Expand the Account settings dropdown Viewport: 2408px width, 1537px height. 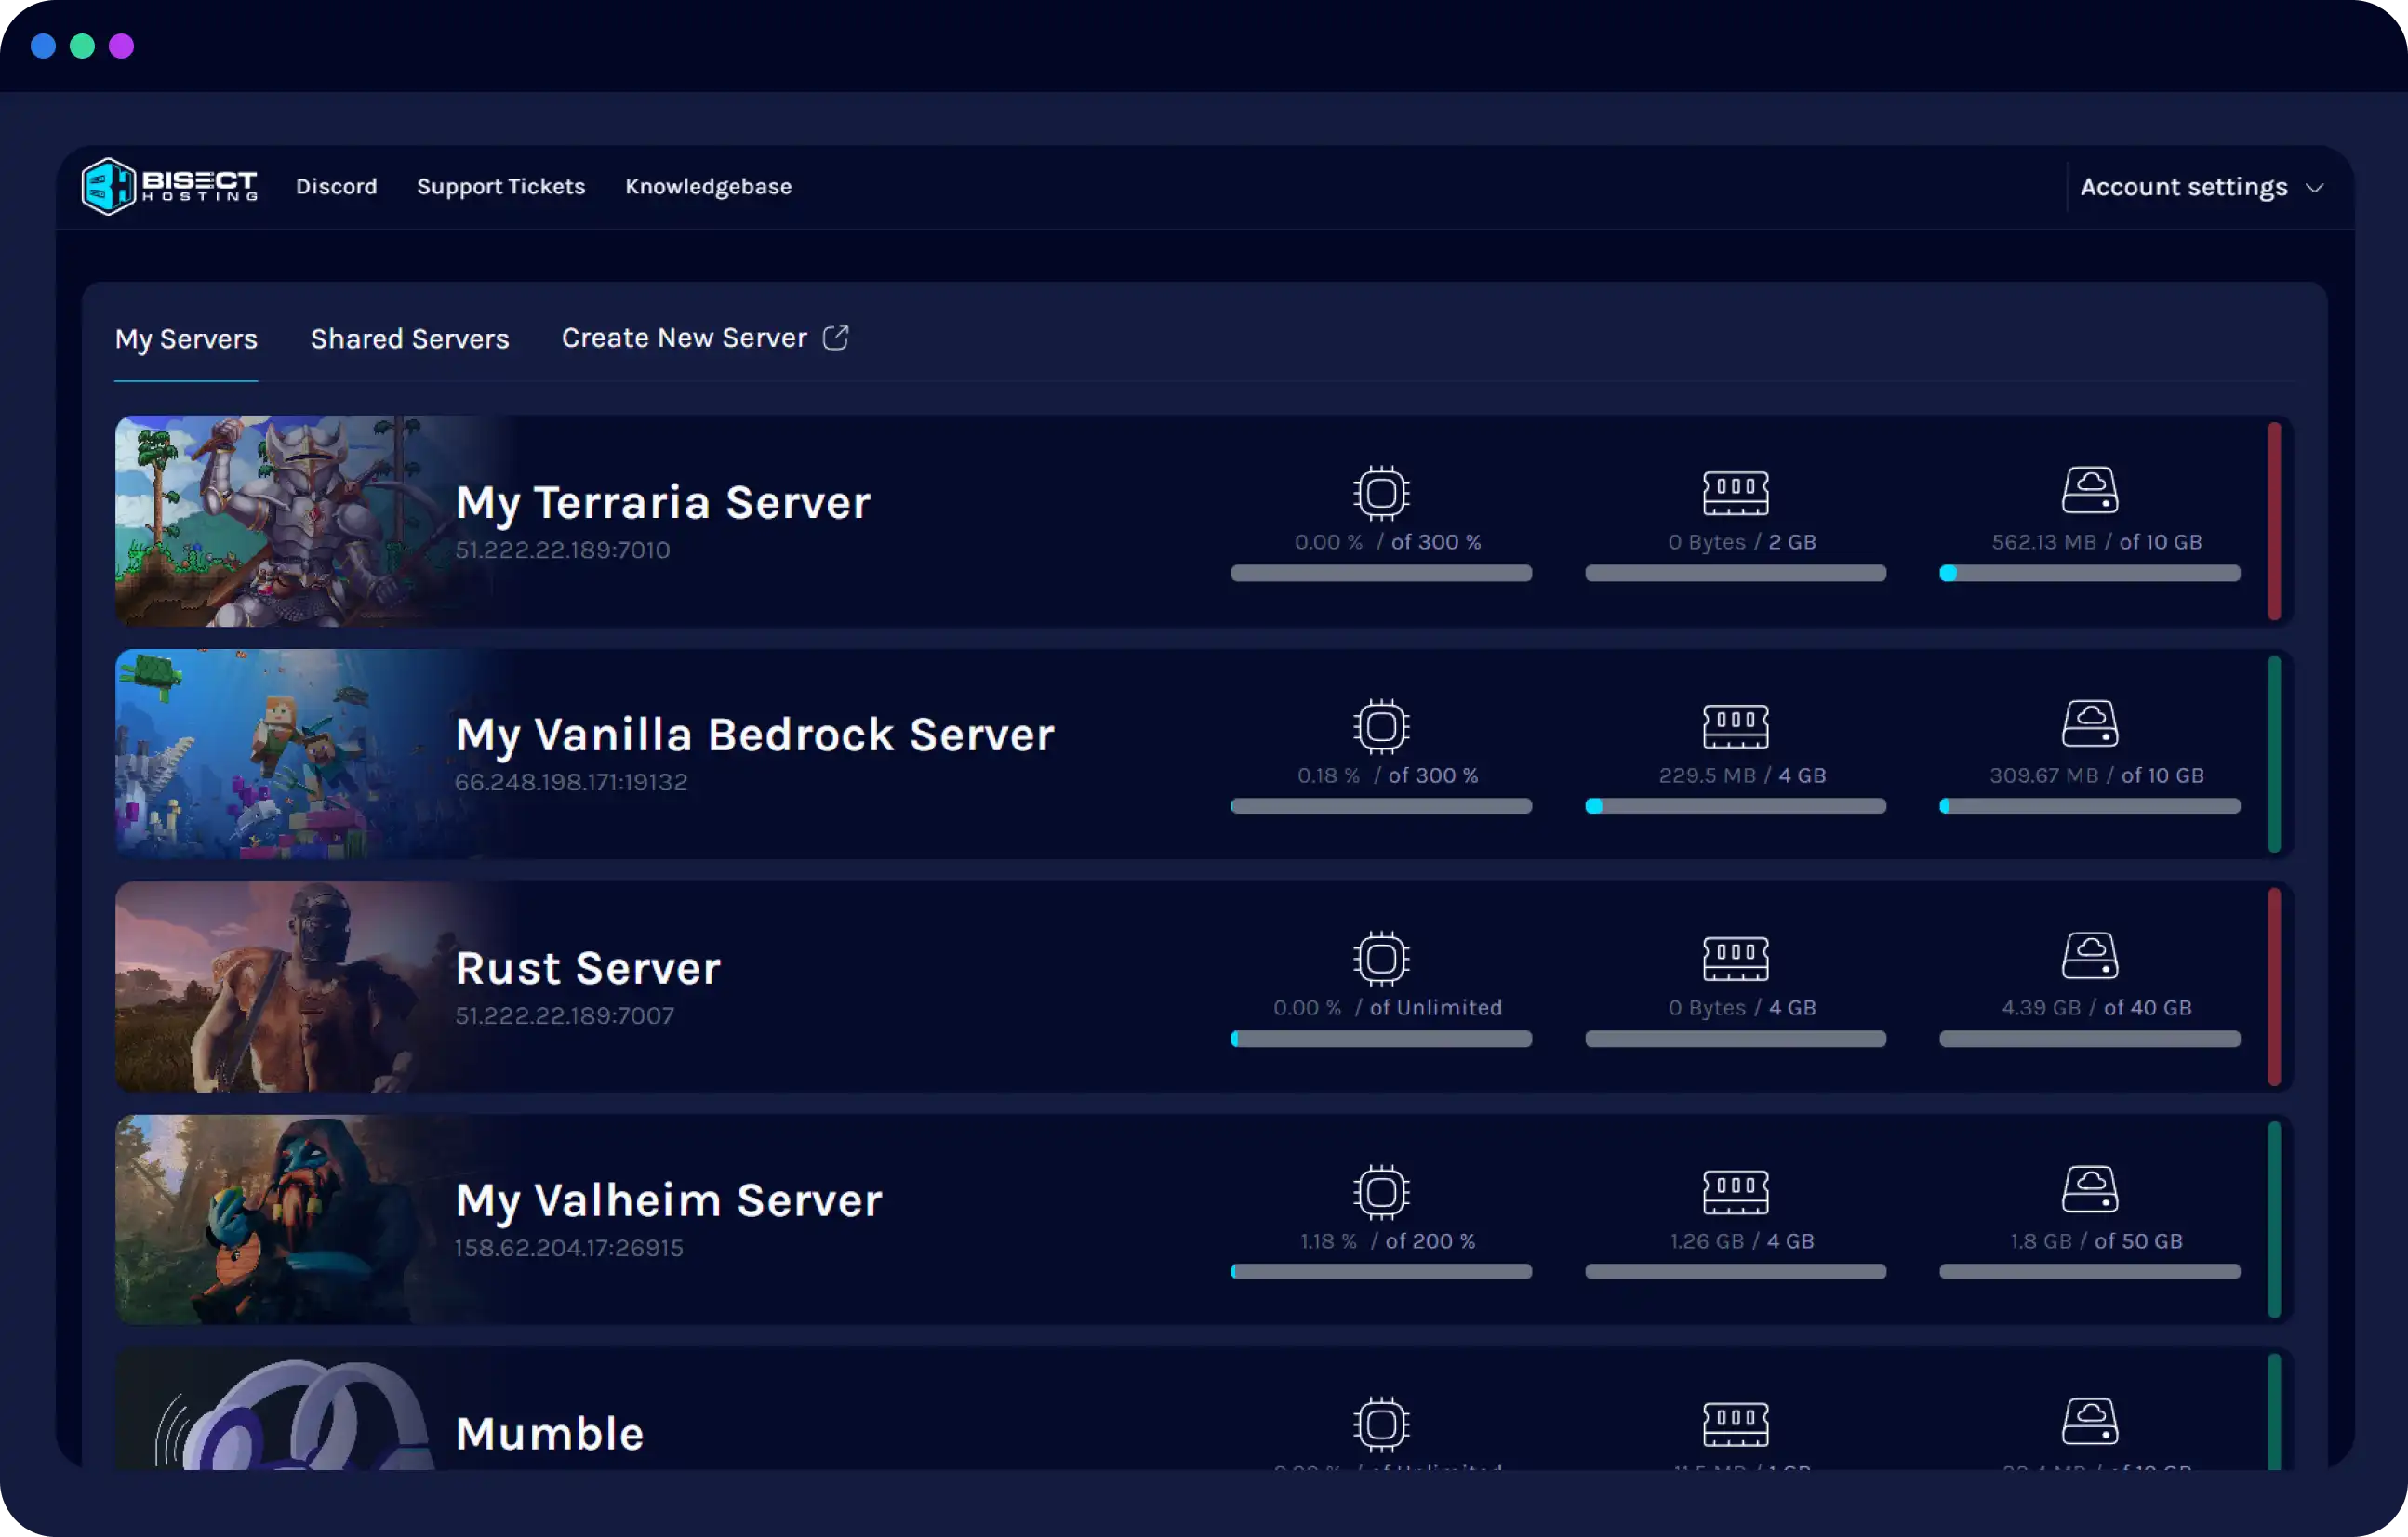tap(2183, 187)
